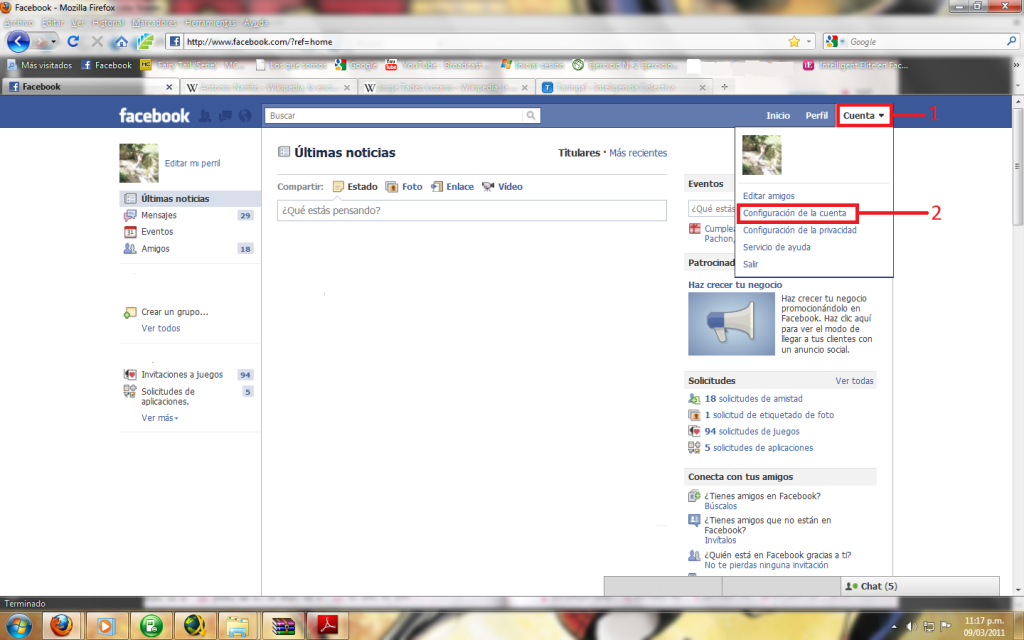Open the Marcadores menu
The height and width of the screenshot is (640, 1024).
point(154,22)
